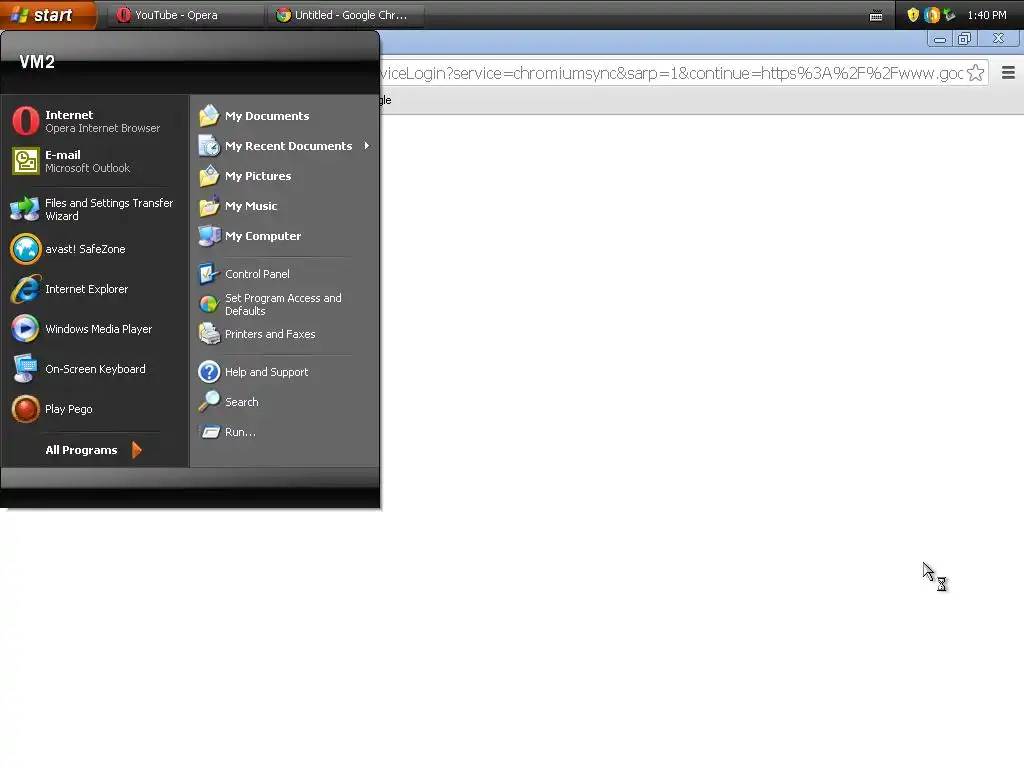
Task: Click the avast! SafeZone label
Action: (x=86, y=249)
